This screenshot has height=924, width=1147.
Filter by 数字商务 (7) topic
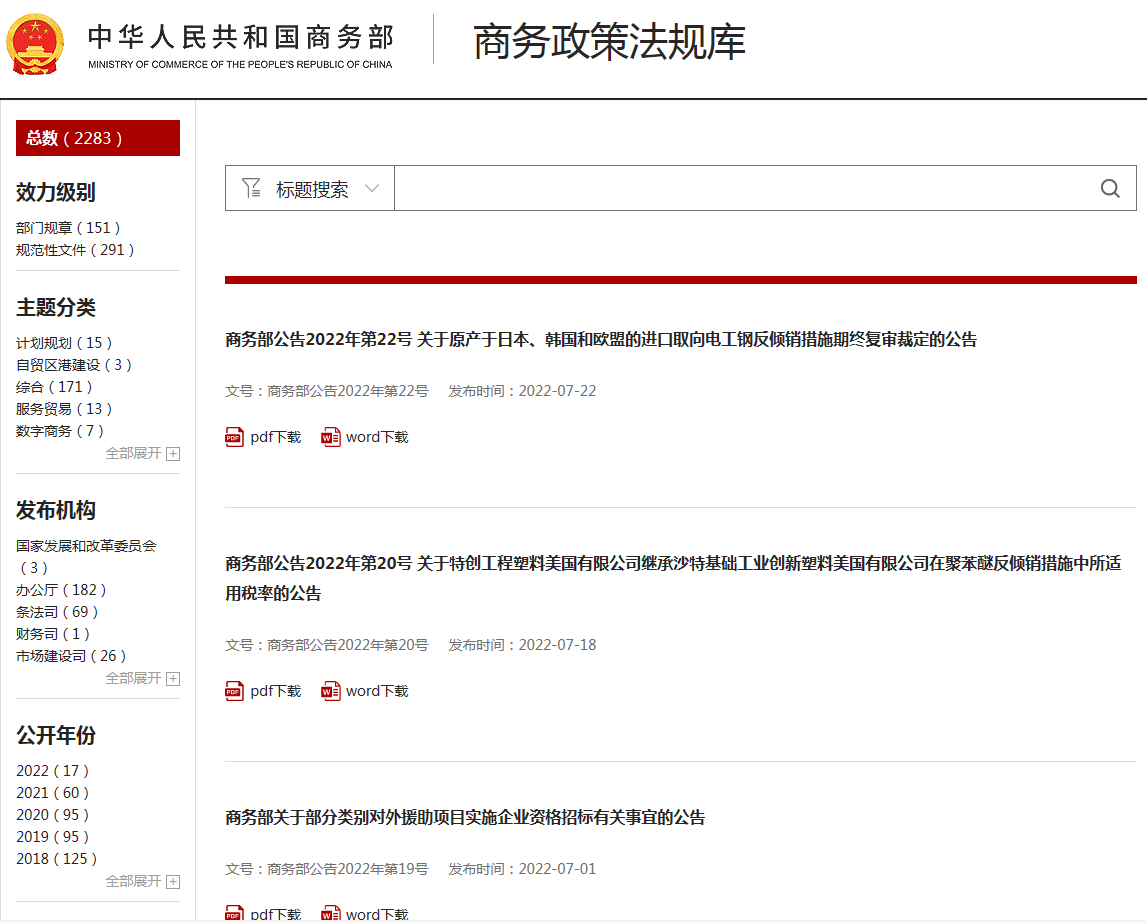coord(60,431)
